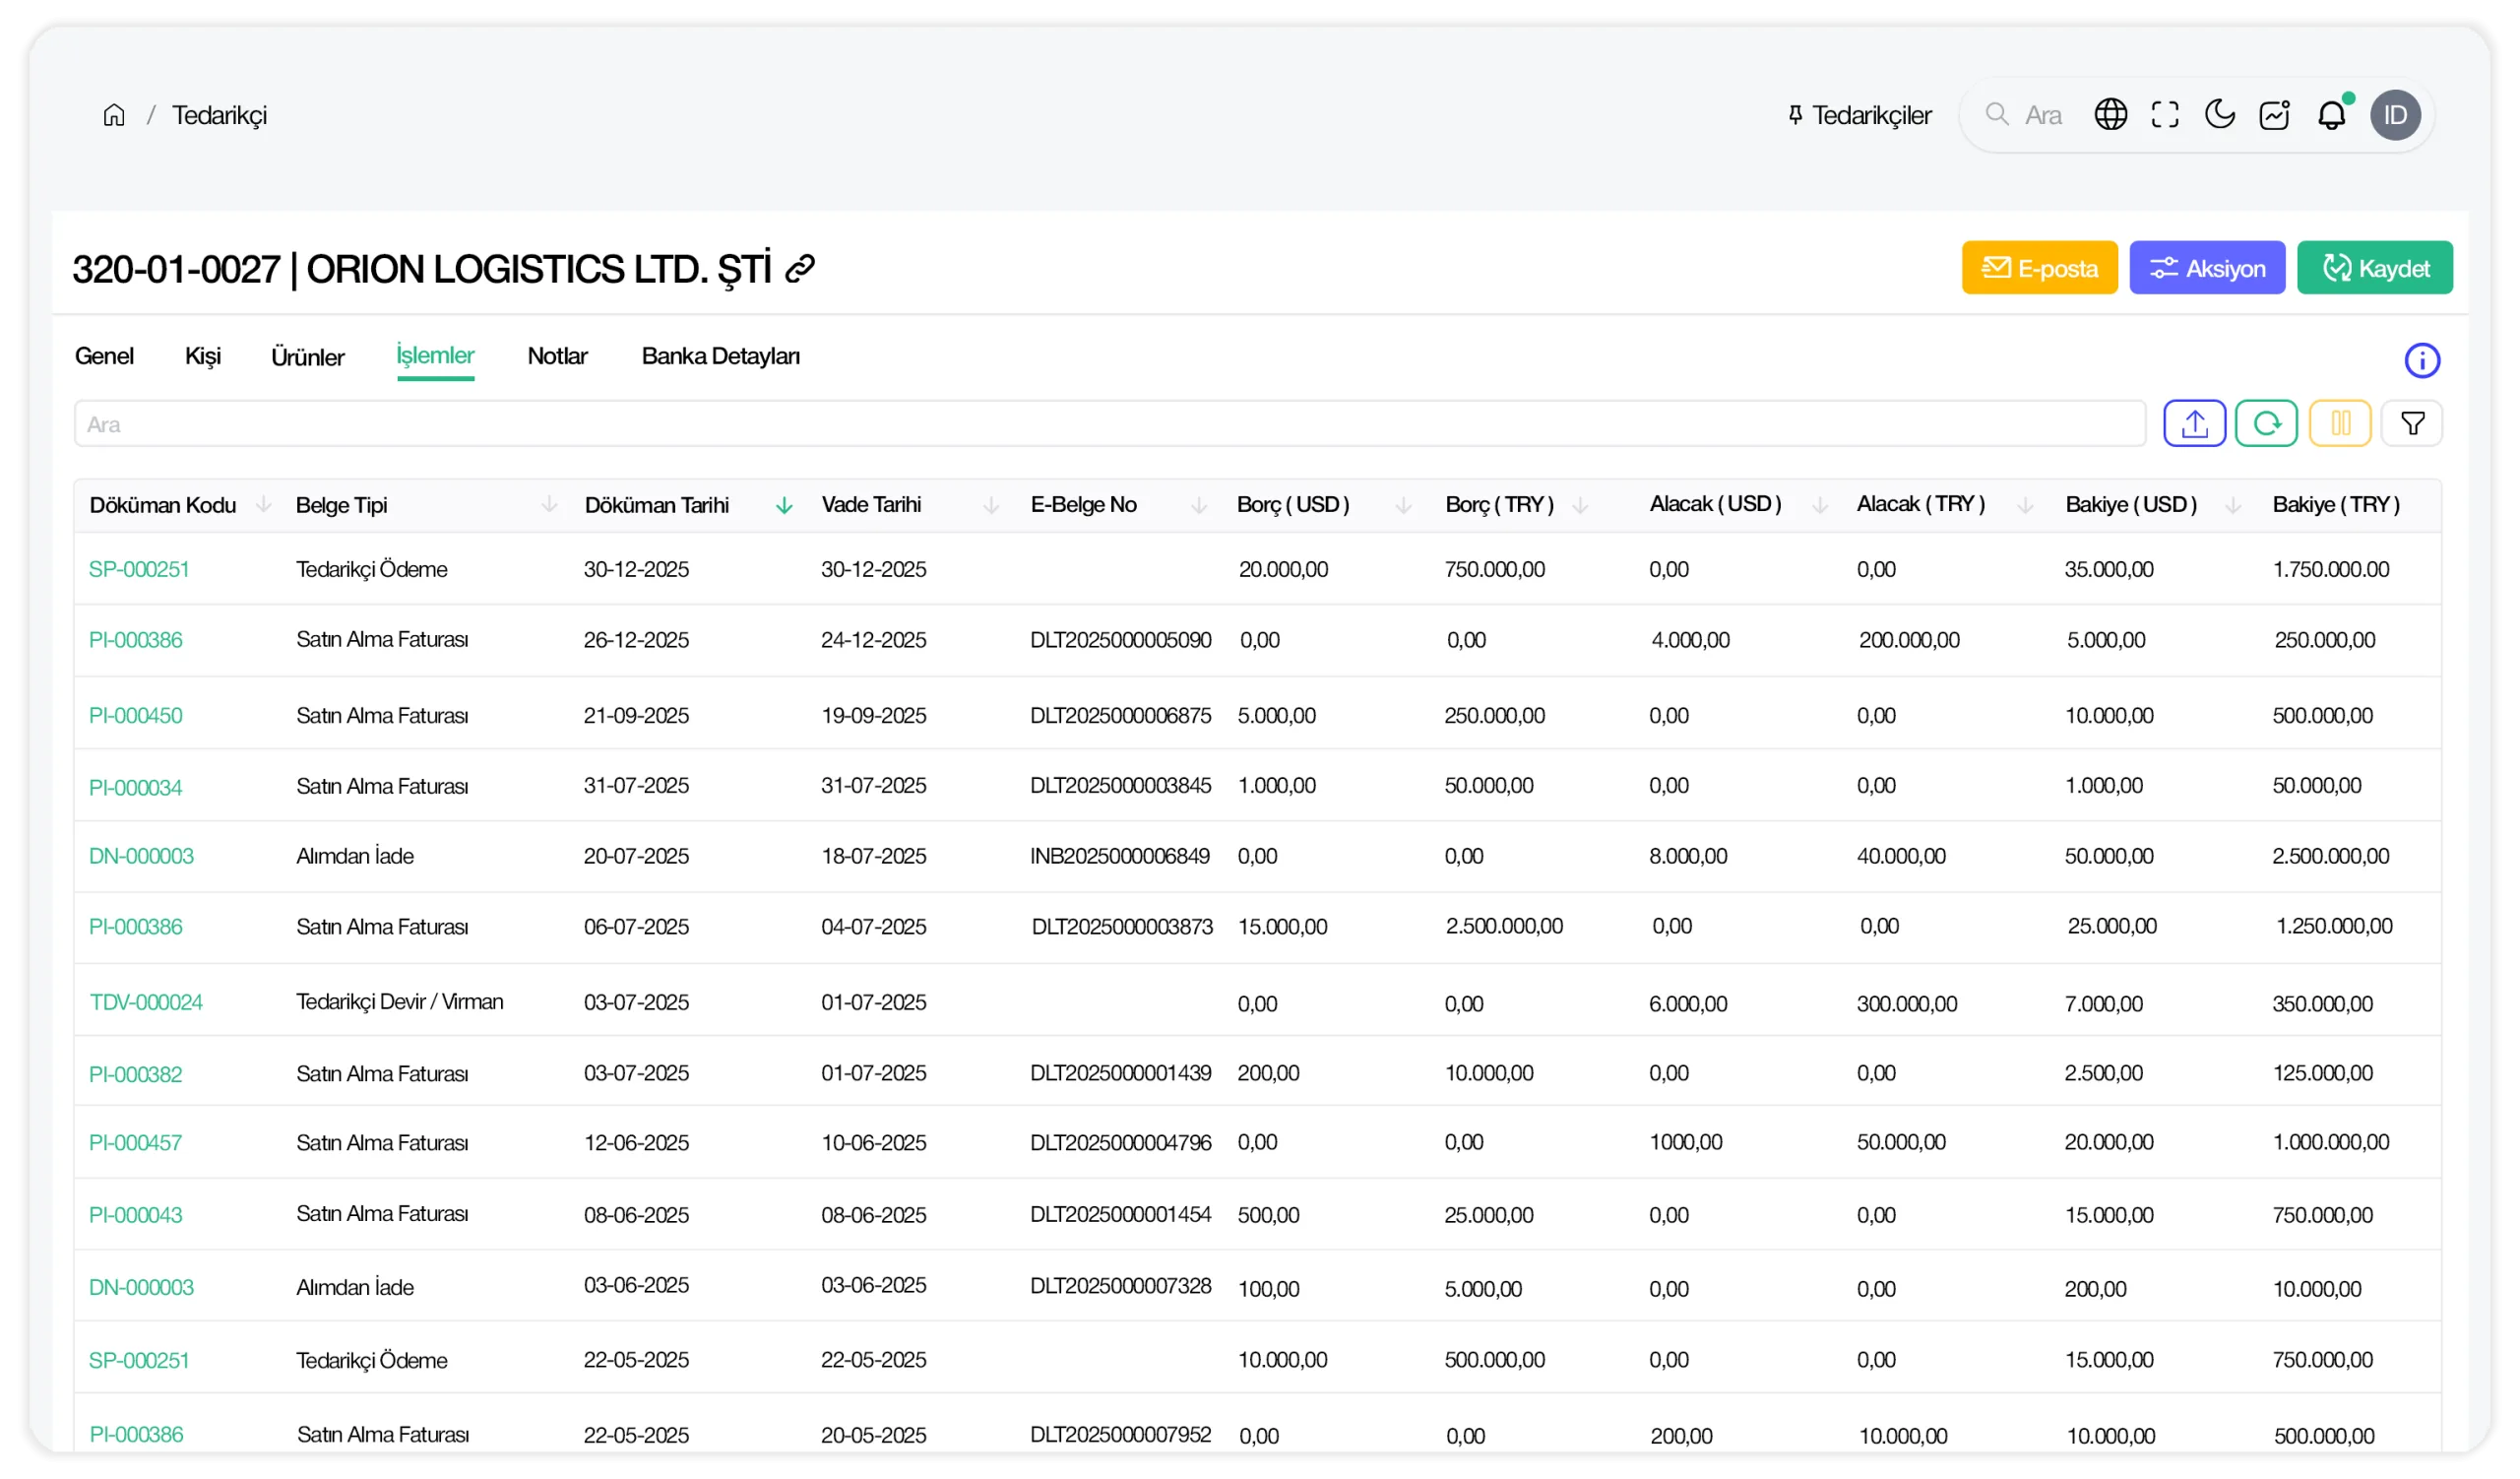Open document PI-000034
Viewport: 2520px width, 1479px height.
pyautogui.click(x=136, y=788)
